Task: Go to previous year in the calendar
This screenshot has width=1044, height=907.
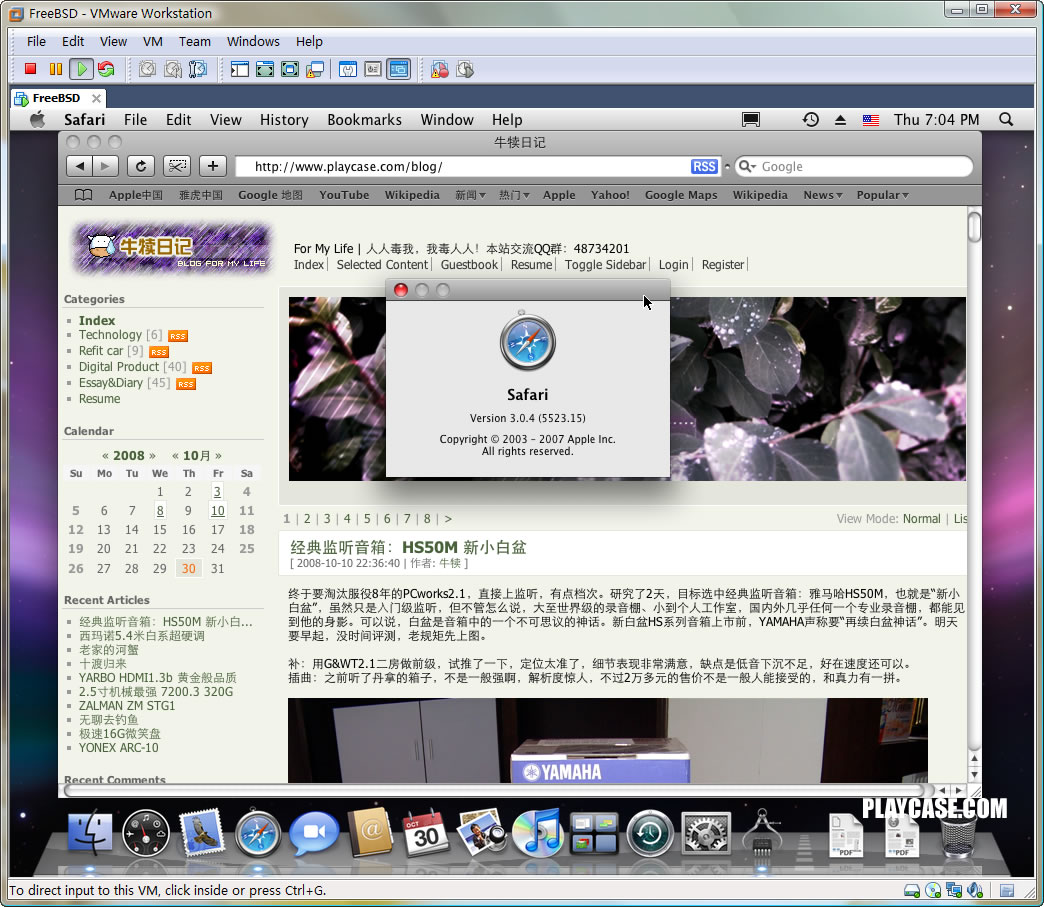Action: pos(105,455)
